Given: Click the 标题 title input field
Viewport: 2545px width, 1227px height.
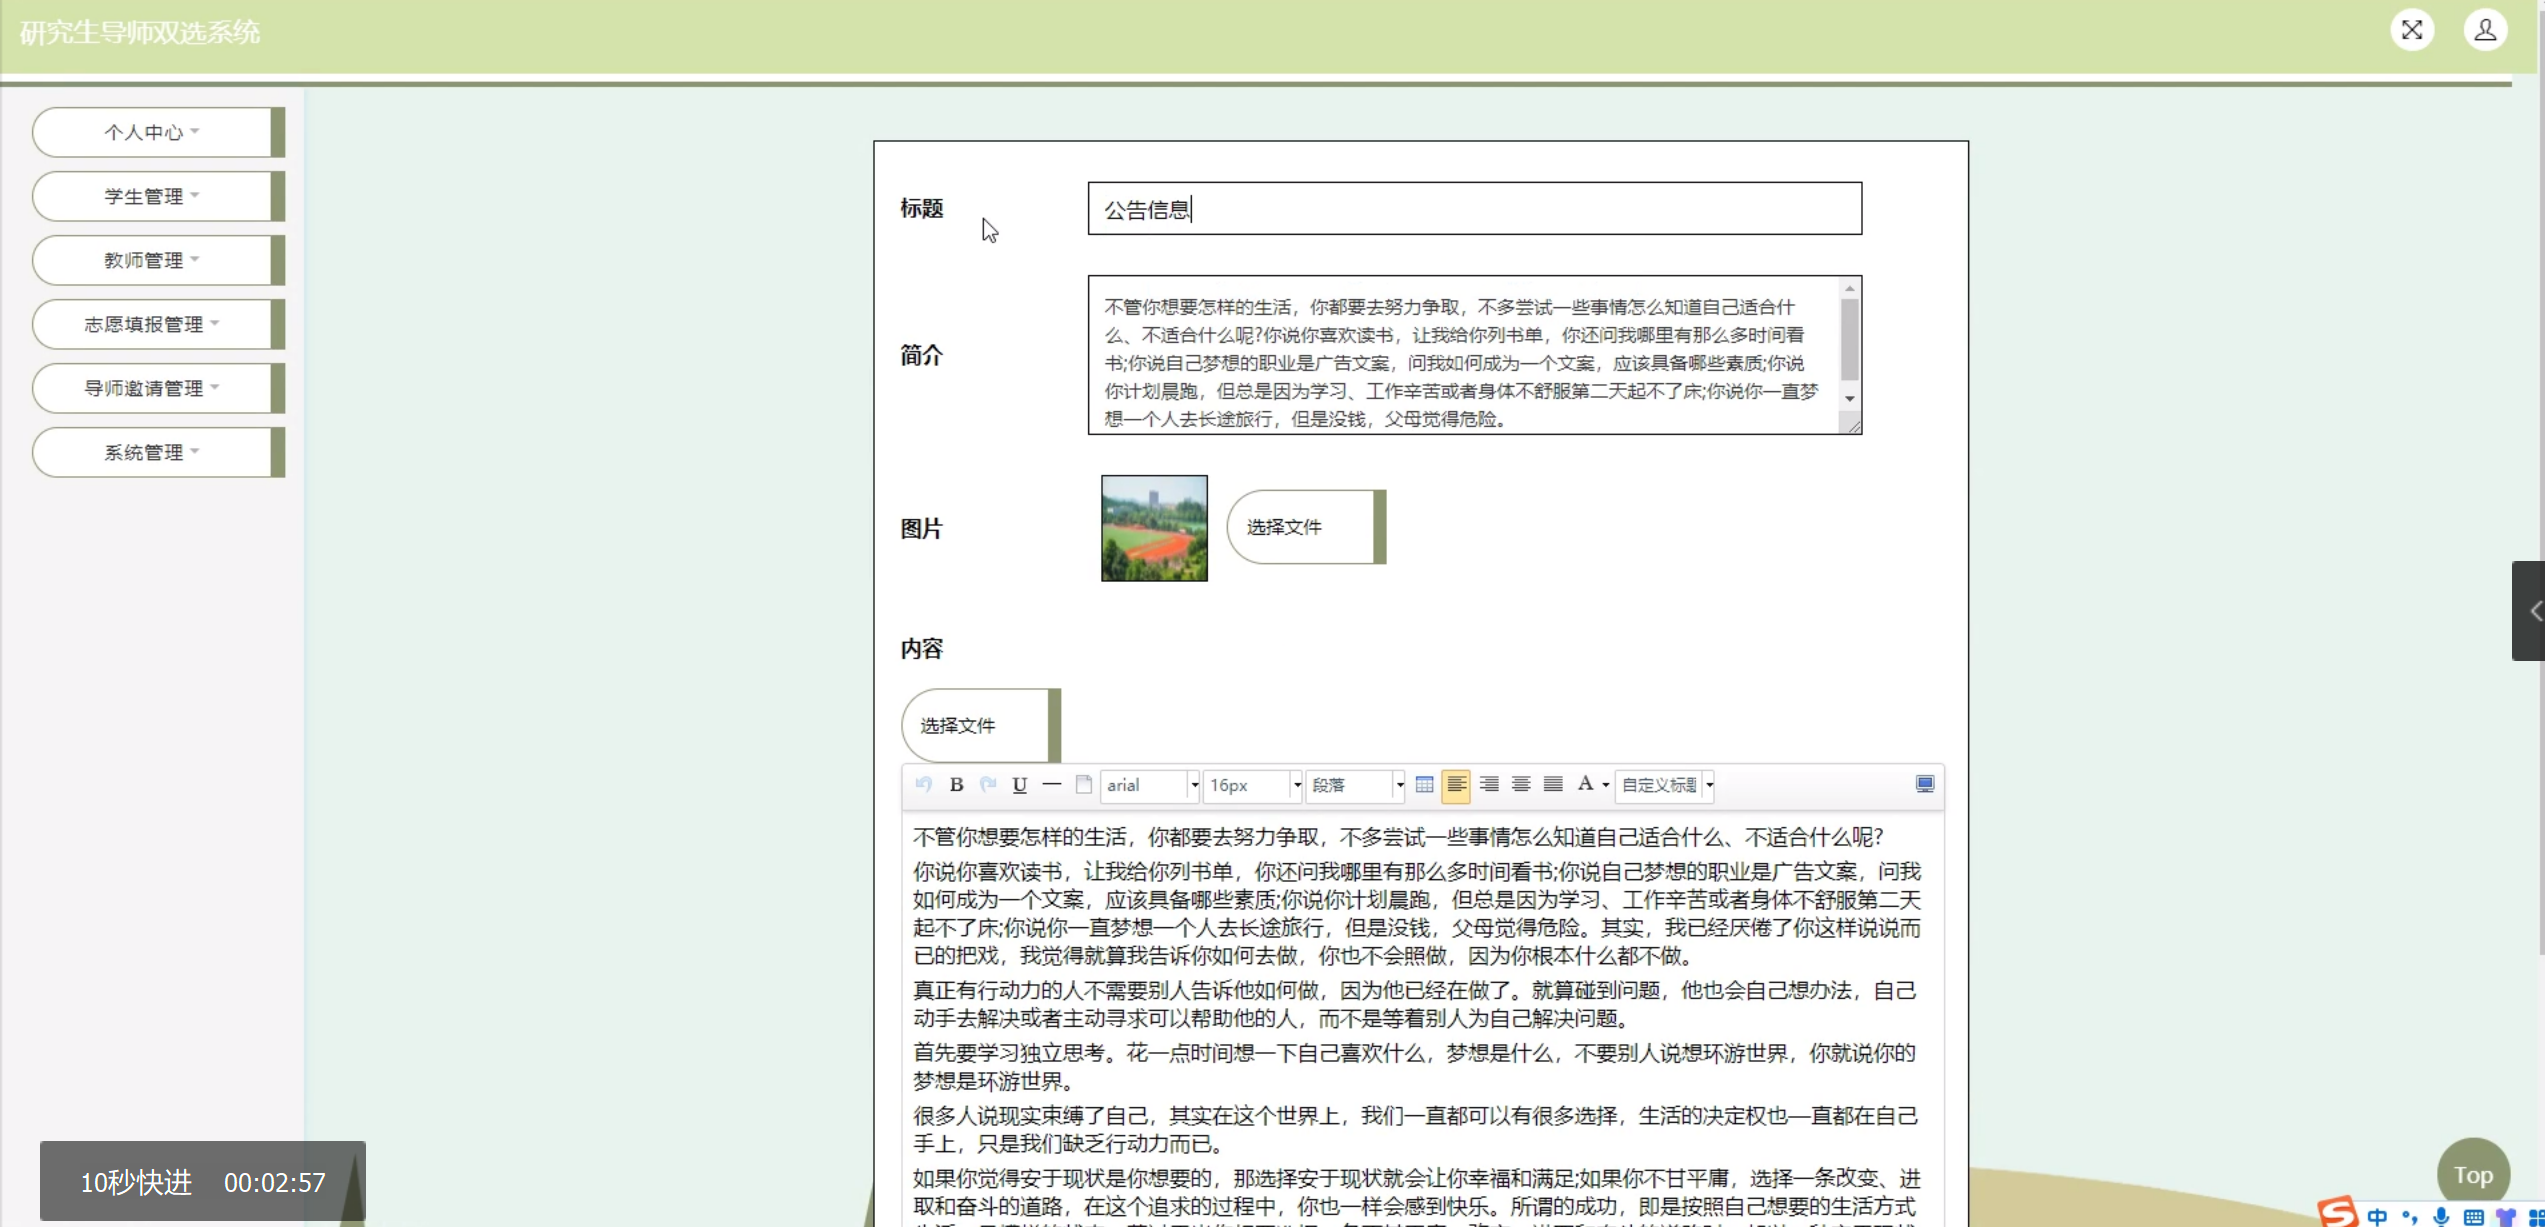Looking at the screenshot, I should tap(1473, 209).
